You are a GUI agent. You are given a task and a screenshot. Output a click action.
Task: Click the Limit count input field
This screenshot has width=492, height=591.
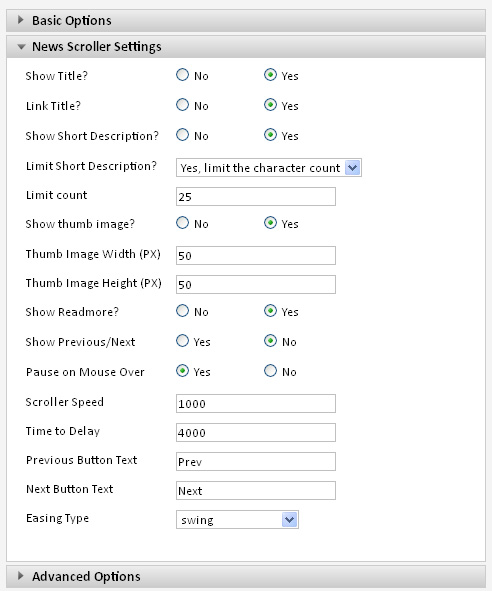click(x=256, y=197)
